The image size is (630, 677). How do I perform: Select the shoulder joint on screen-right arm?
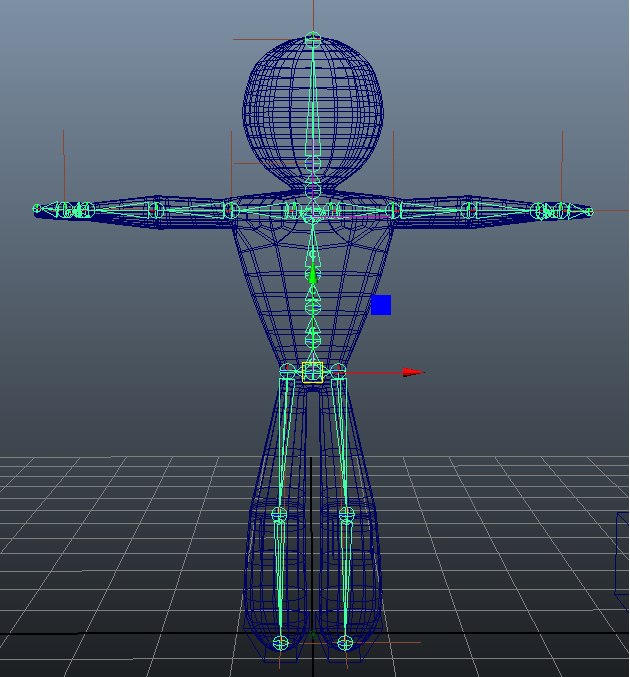[x=393, y=211]
